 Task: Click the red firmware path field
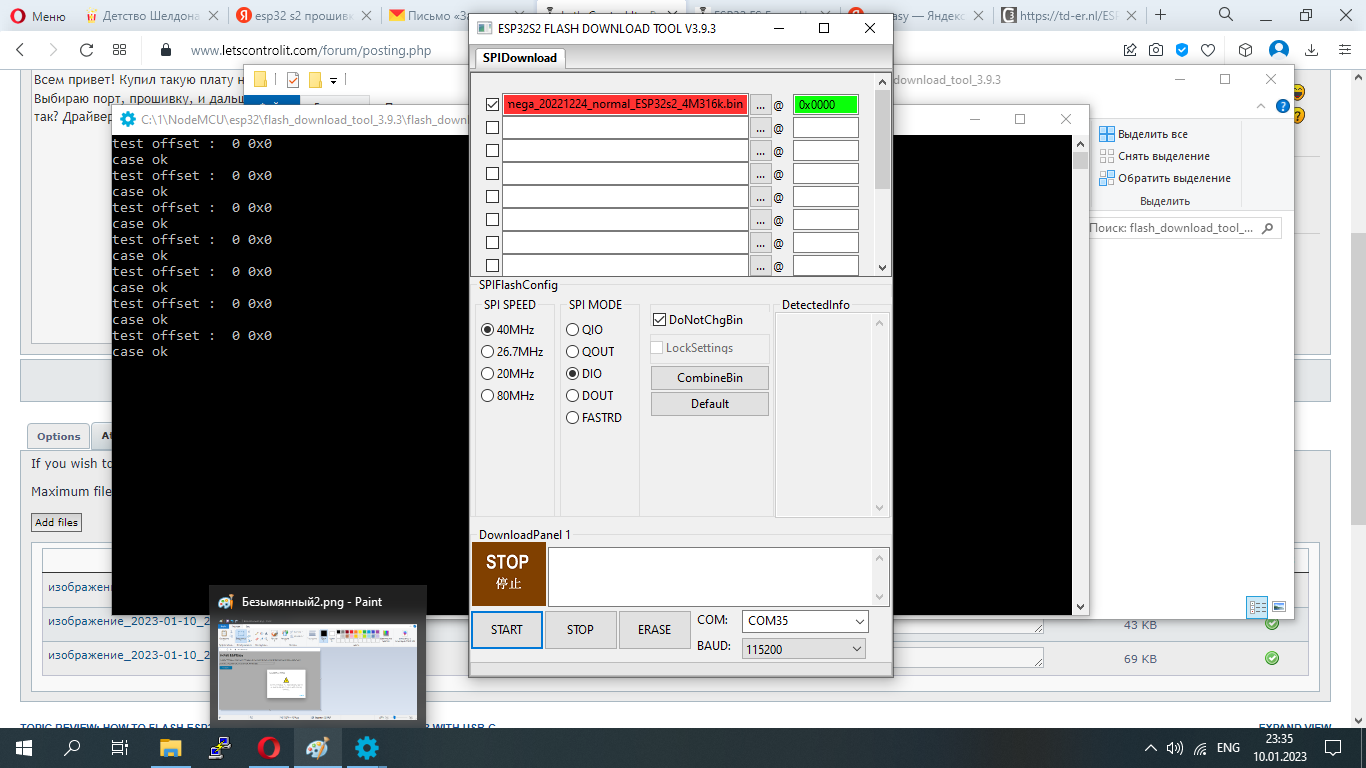(x=625, y=104)
